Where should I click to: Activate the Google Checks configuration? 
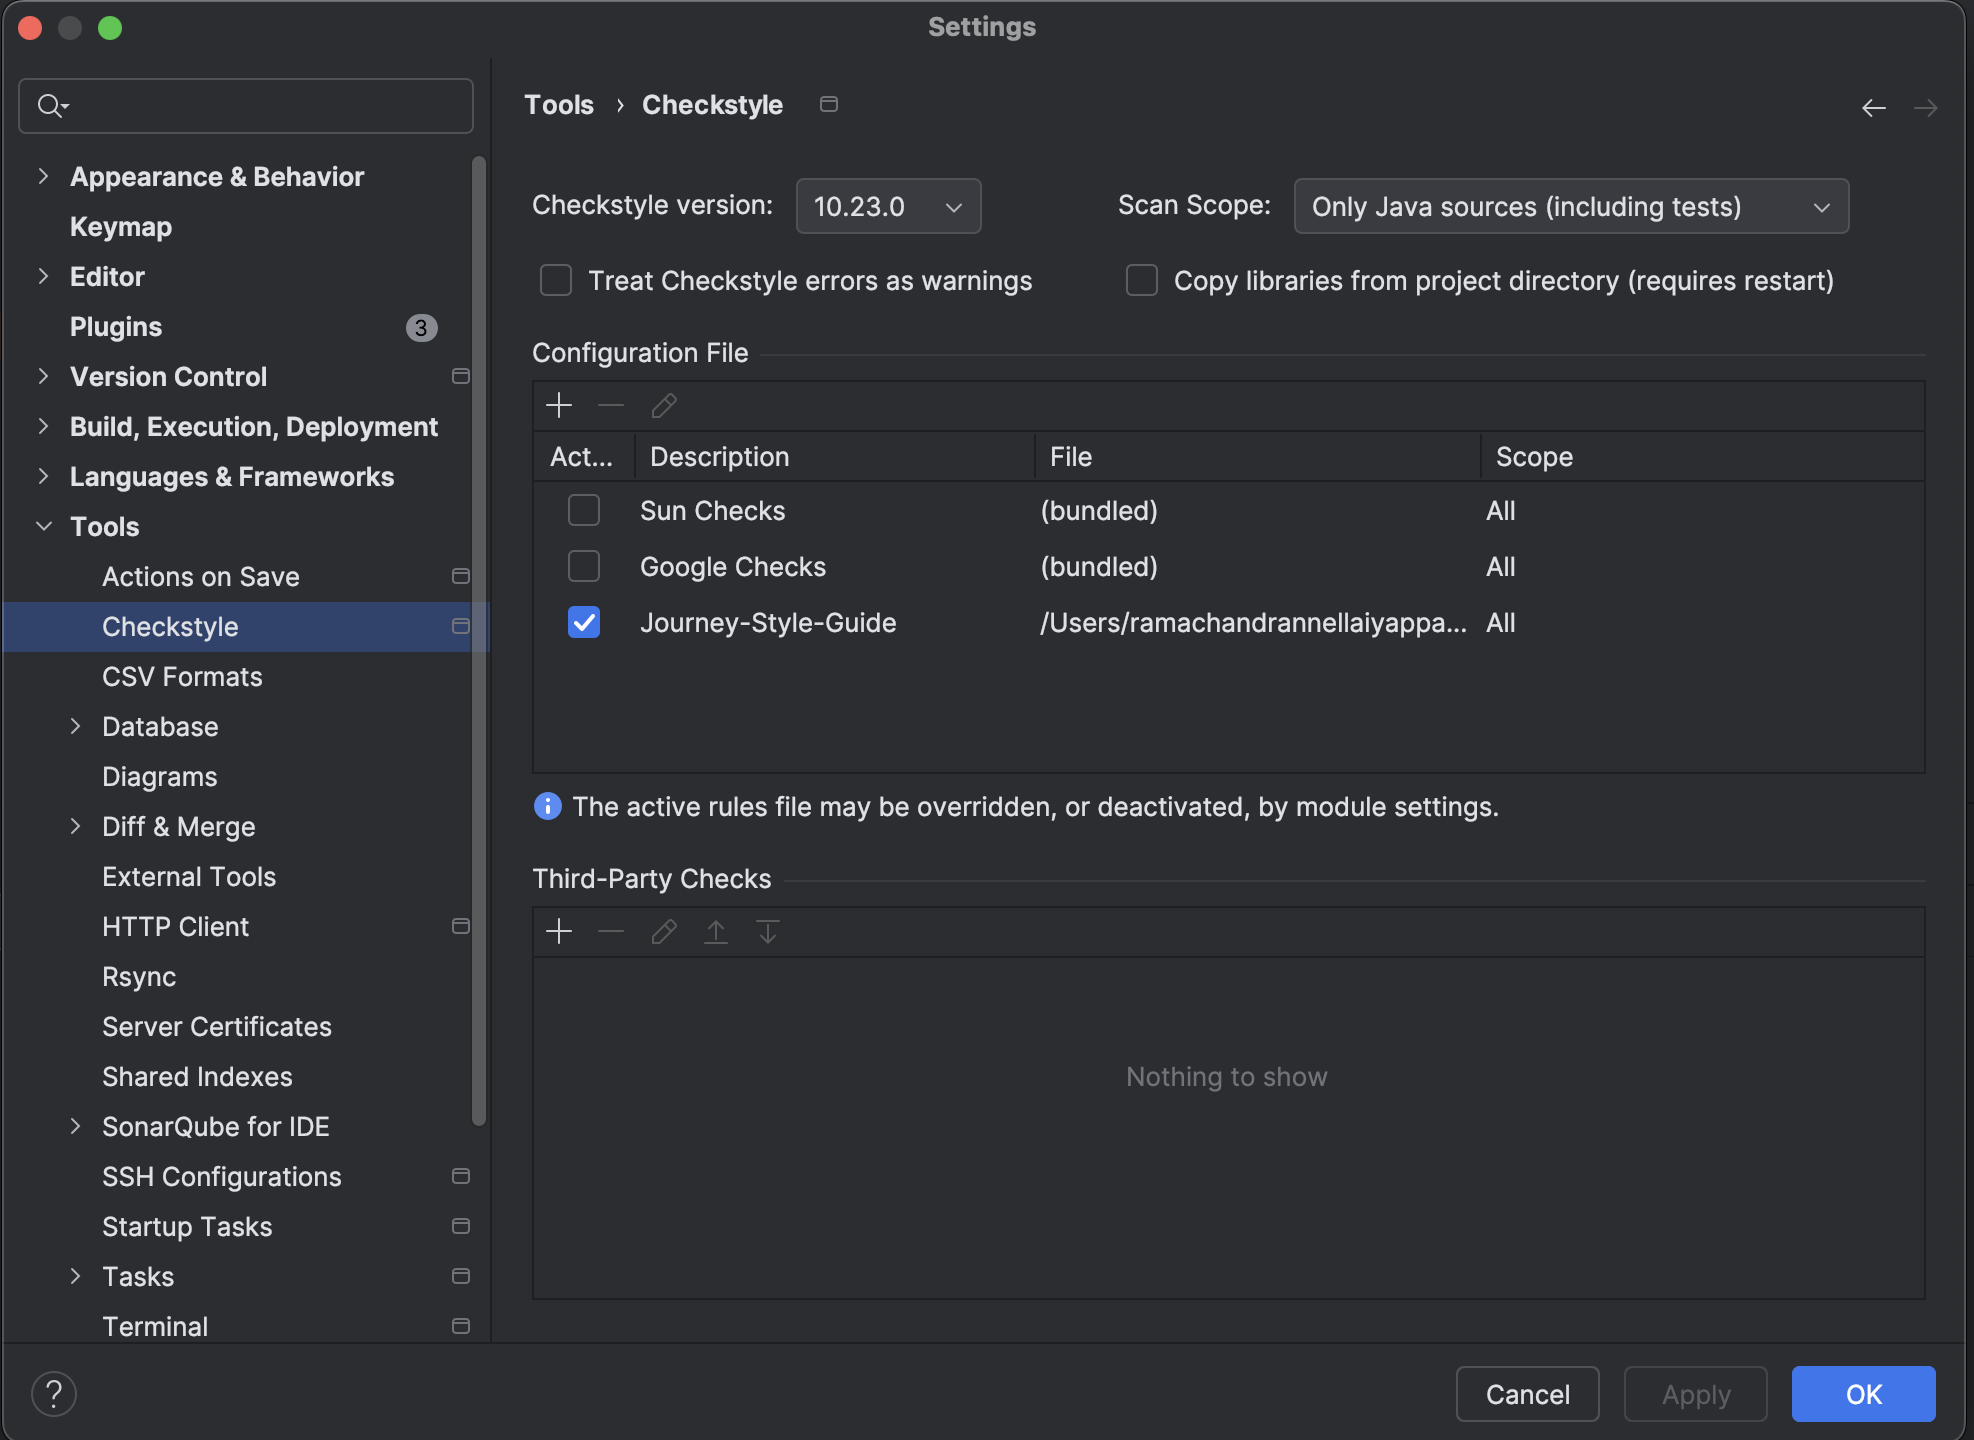pos(584,566)
